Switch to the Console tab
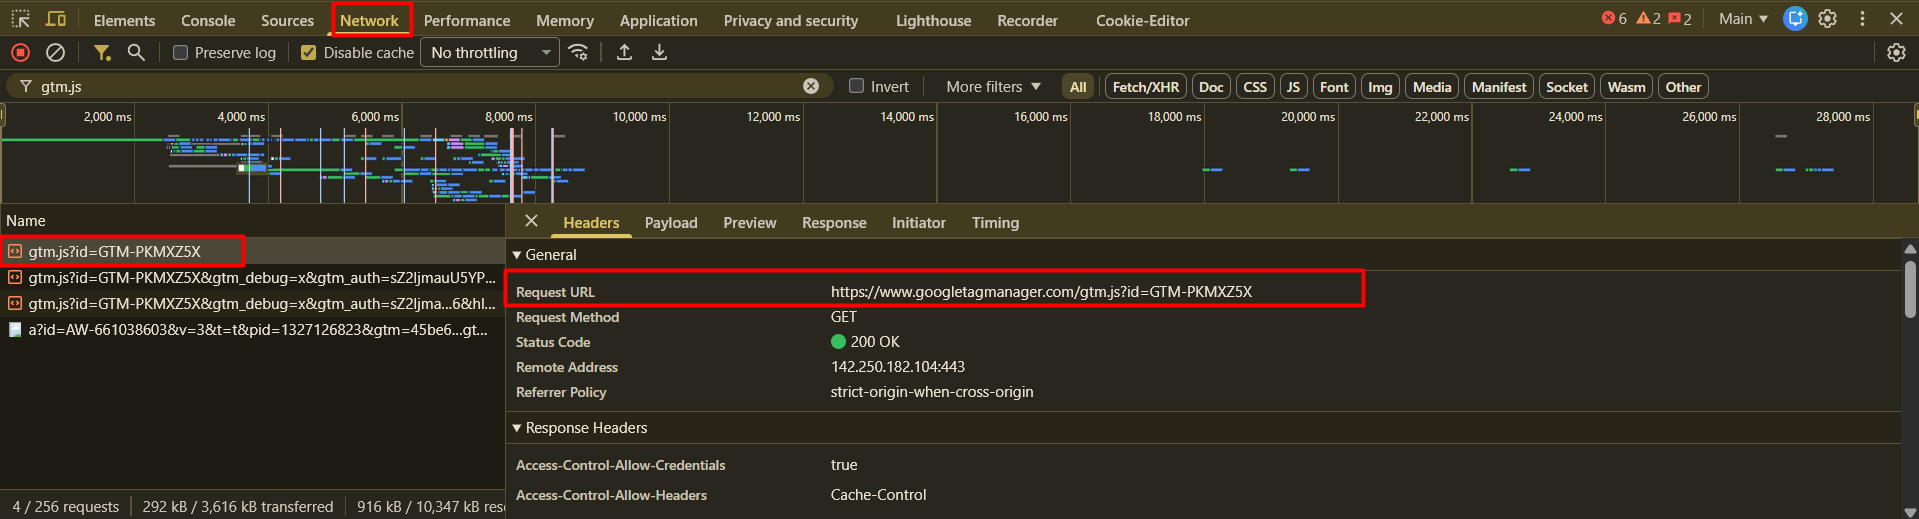 click(x=208, y=20)
